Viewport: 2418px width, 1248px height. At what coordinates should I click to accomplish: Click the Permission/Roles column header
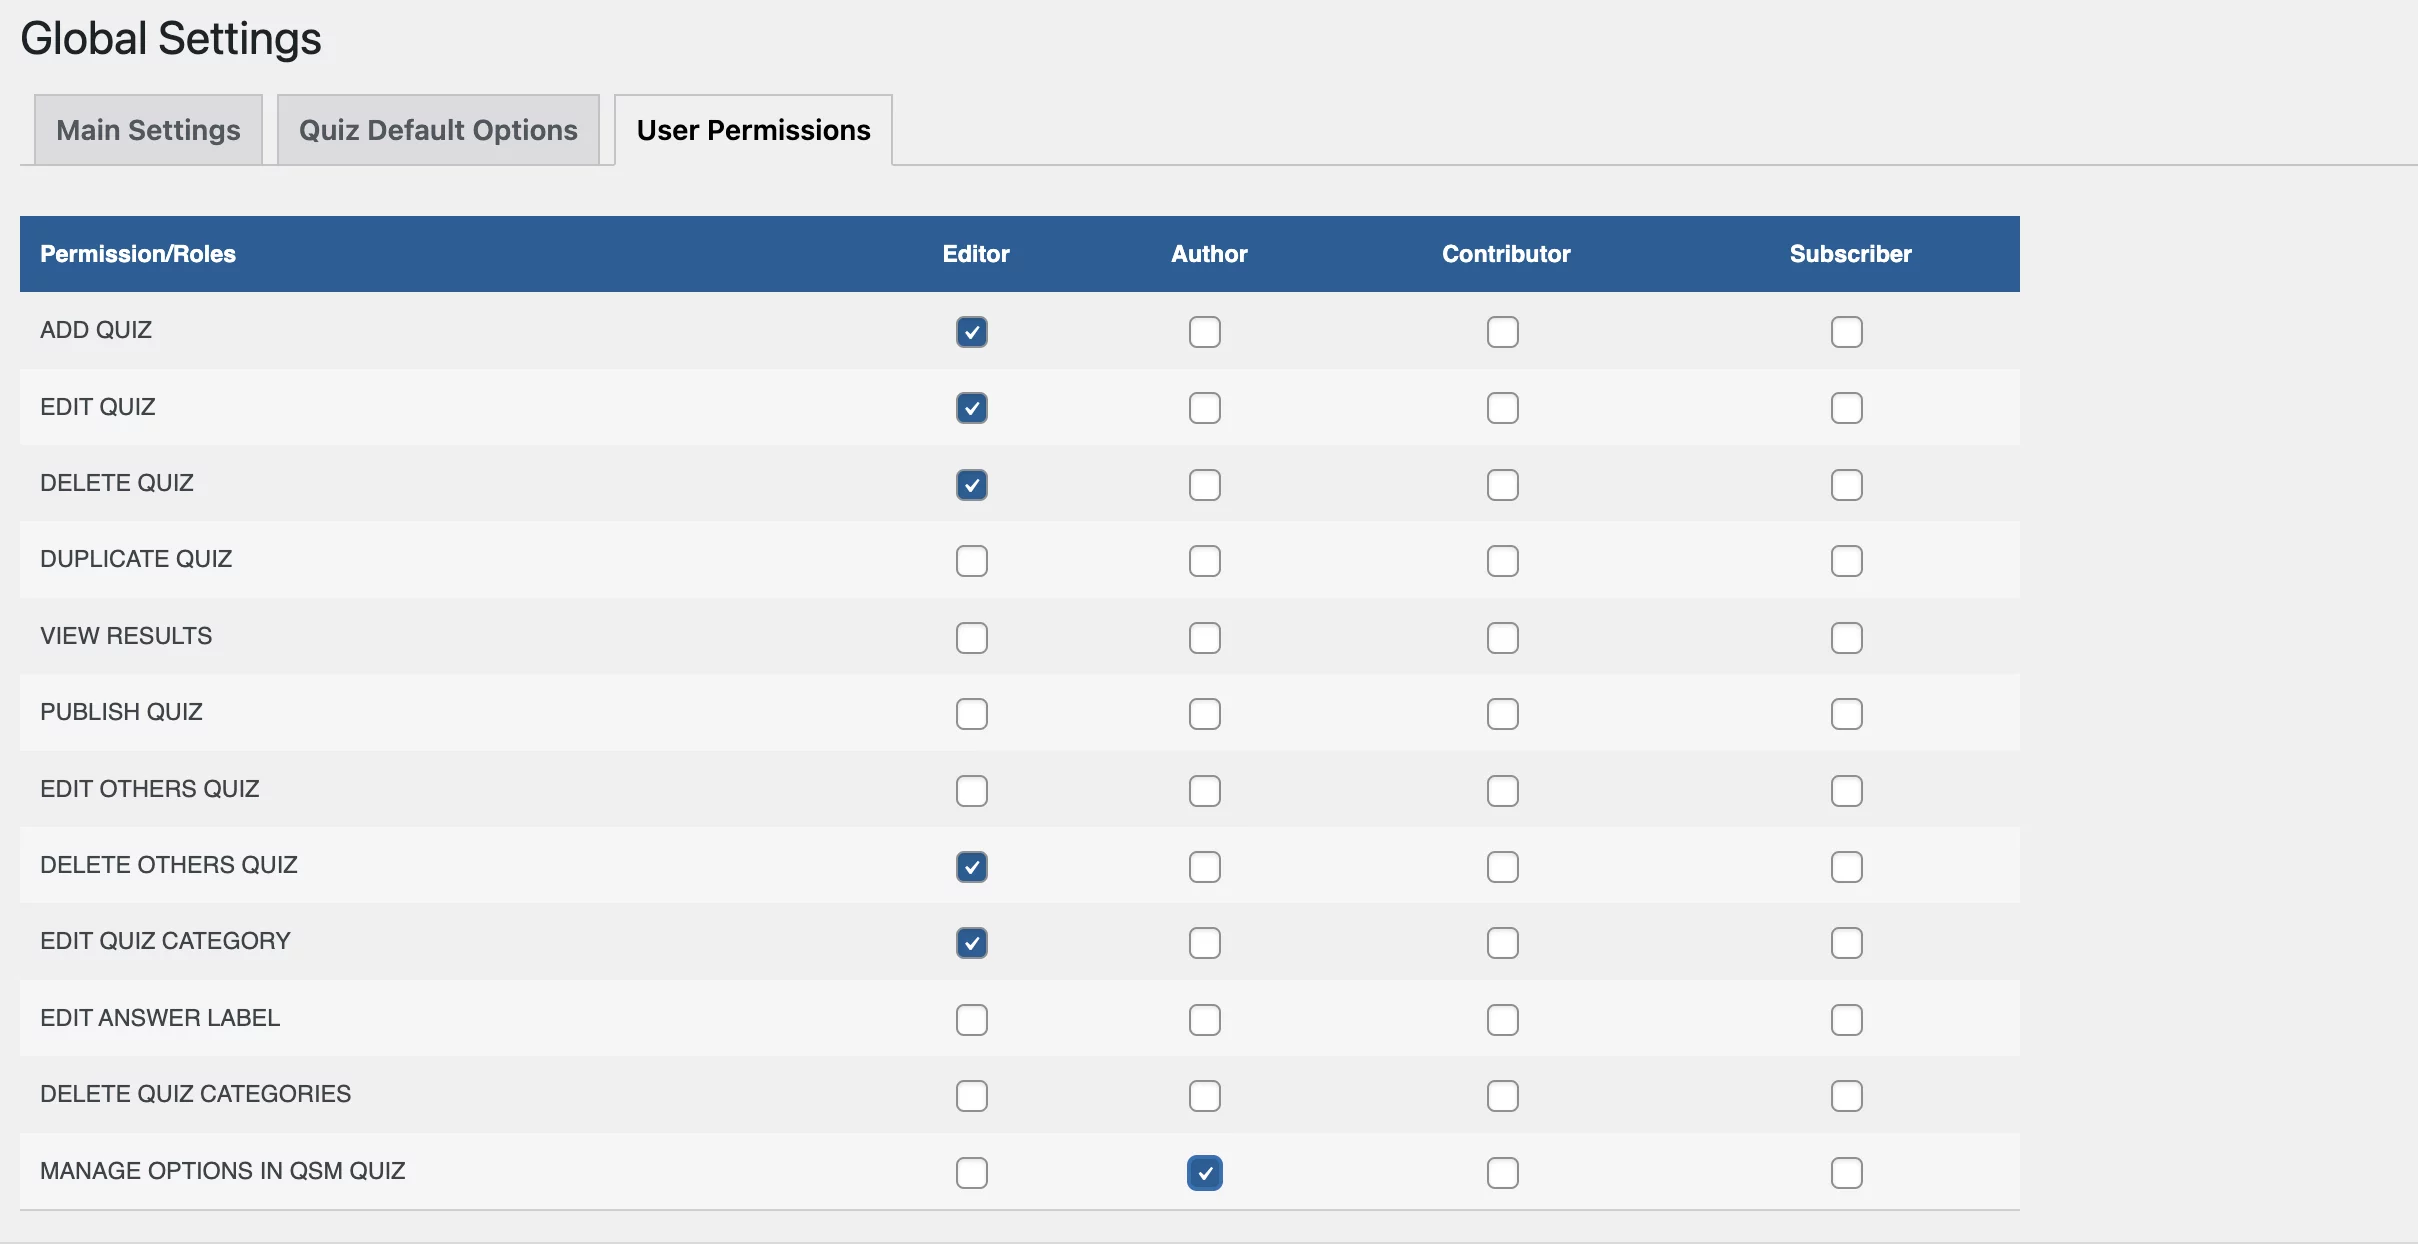[x=138, y=254]
